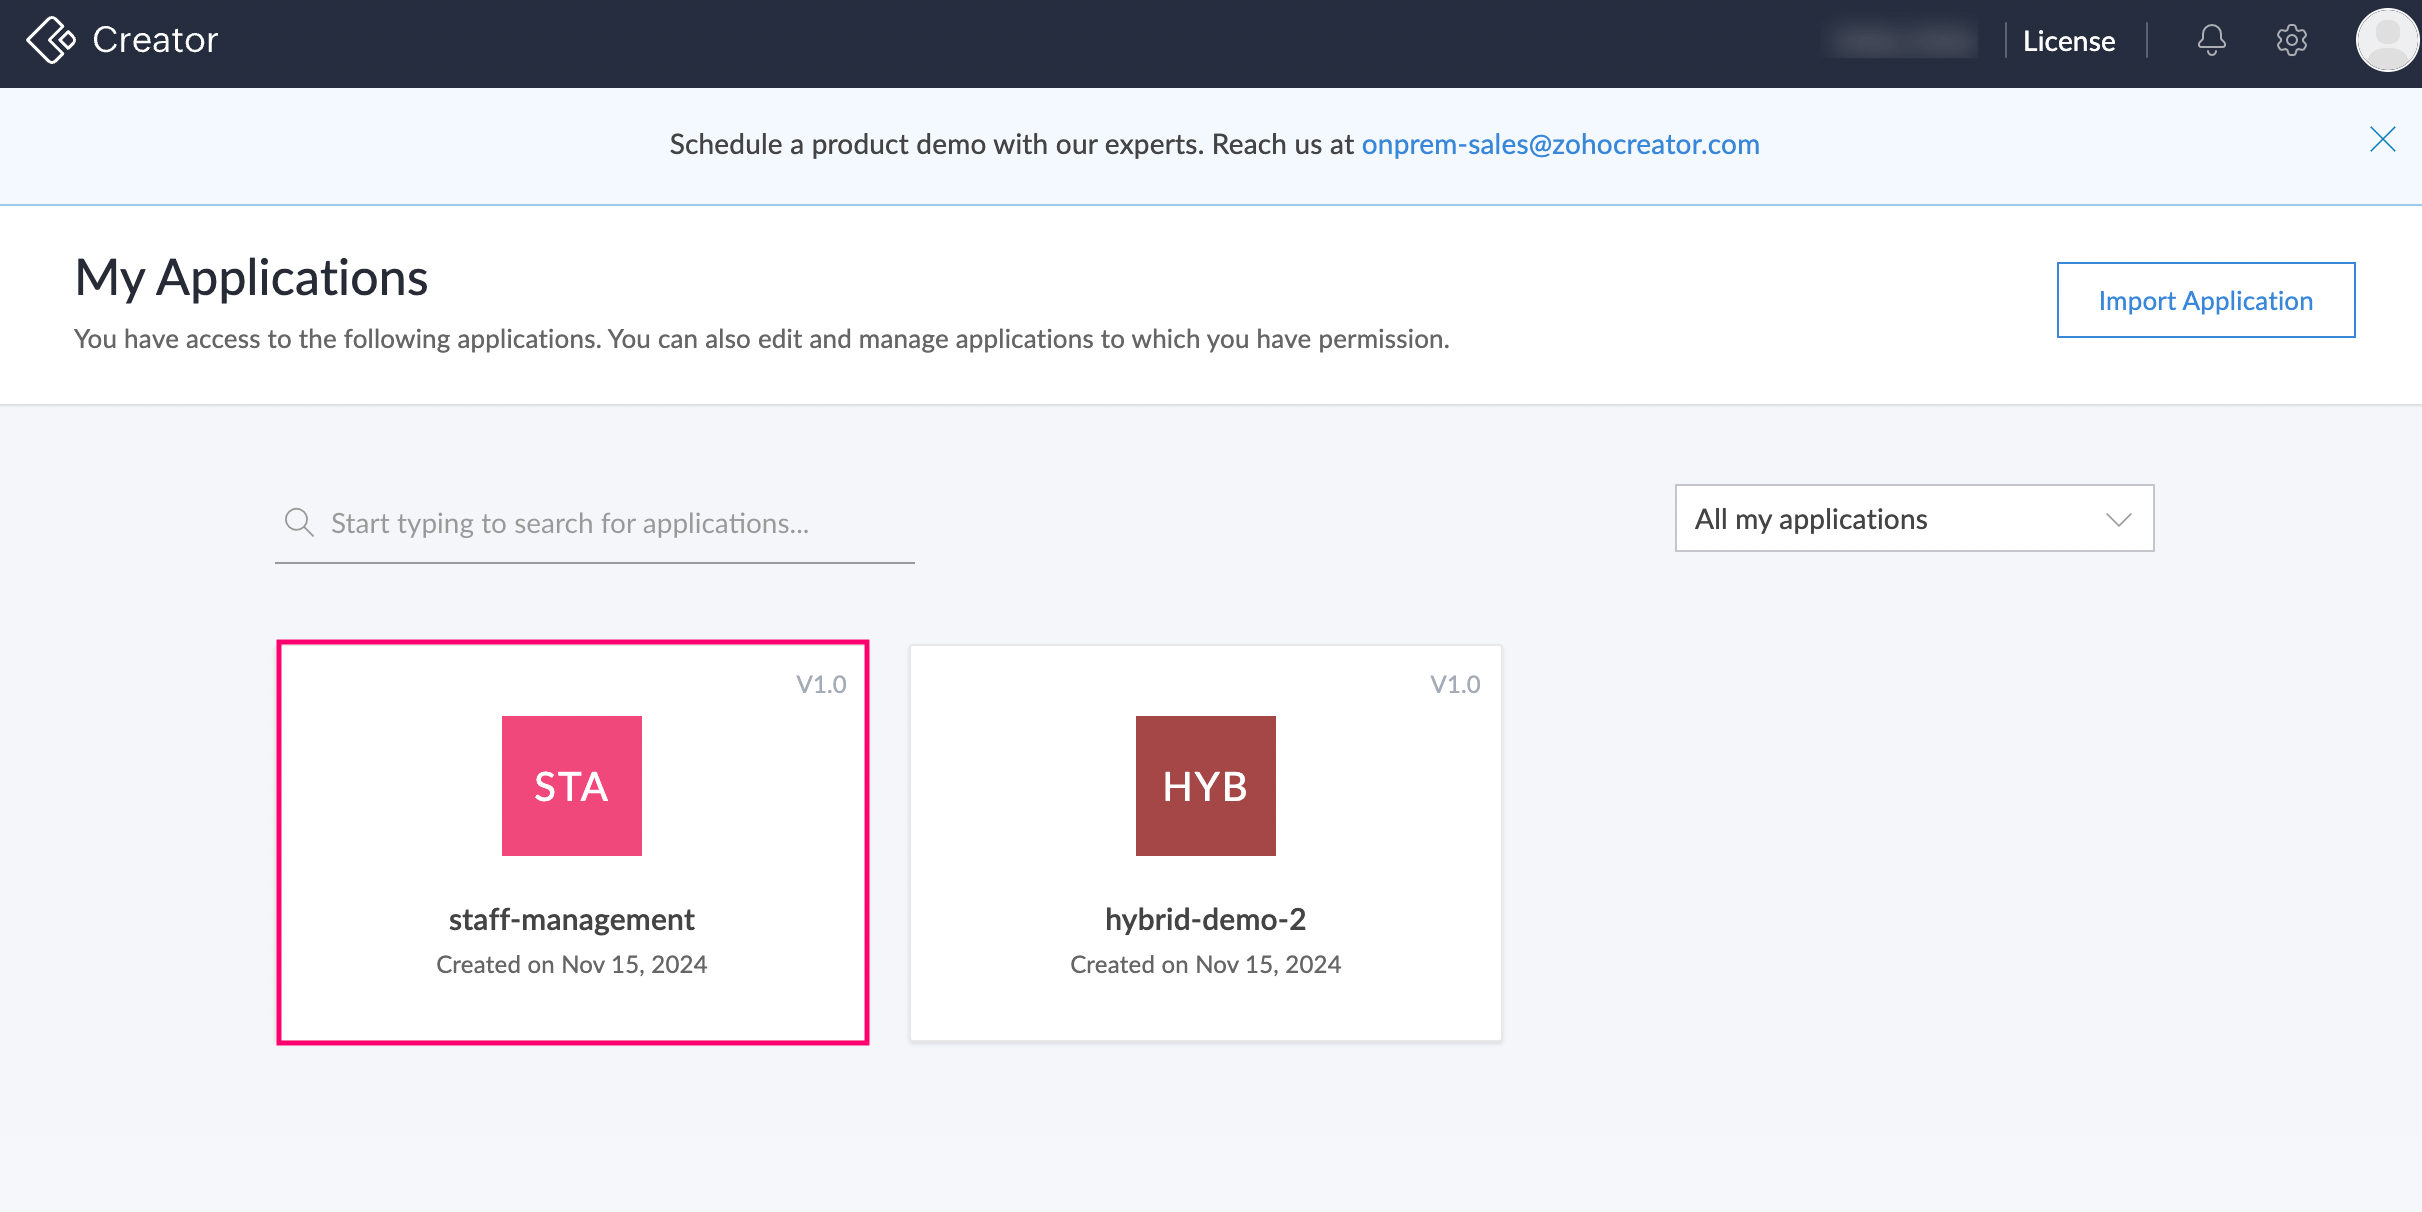The image size is (2422, 1212).
Task: Open the onprem-sales email link
Action: tap(1560, 144)
